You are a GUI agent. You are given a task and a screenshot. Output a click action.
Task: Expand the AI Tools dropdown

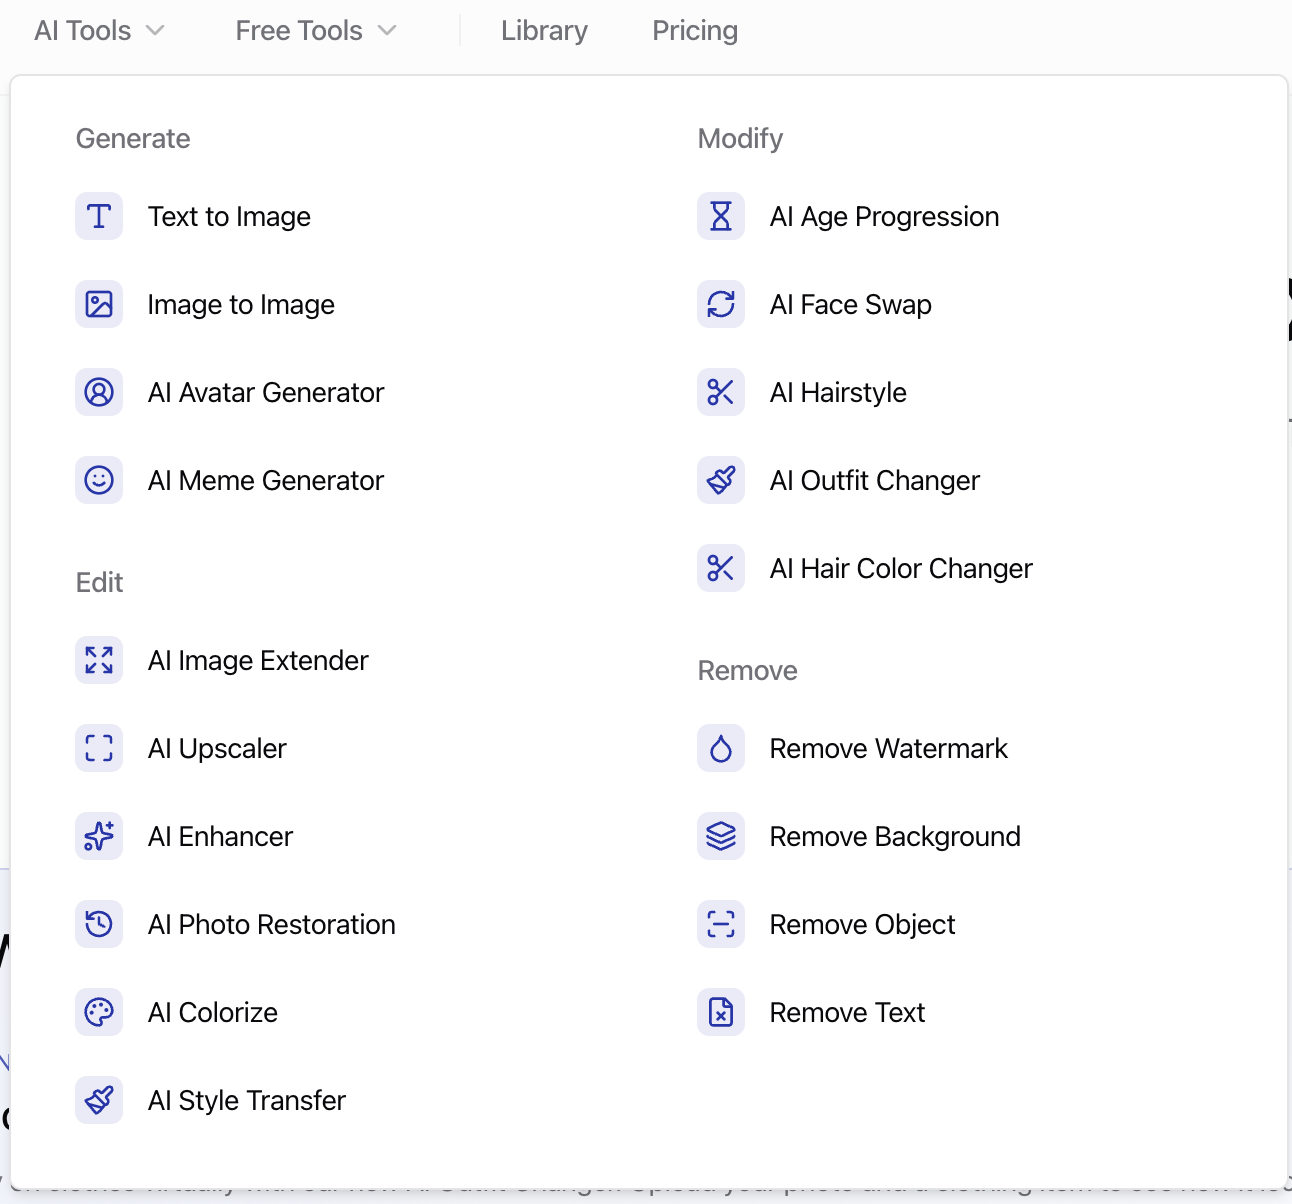[x=99, y=31]
